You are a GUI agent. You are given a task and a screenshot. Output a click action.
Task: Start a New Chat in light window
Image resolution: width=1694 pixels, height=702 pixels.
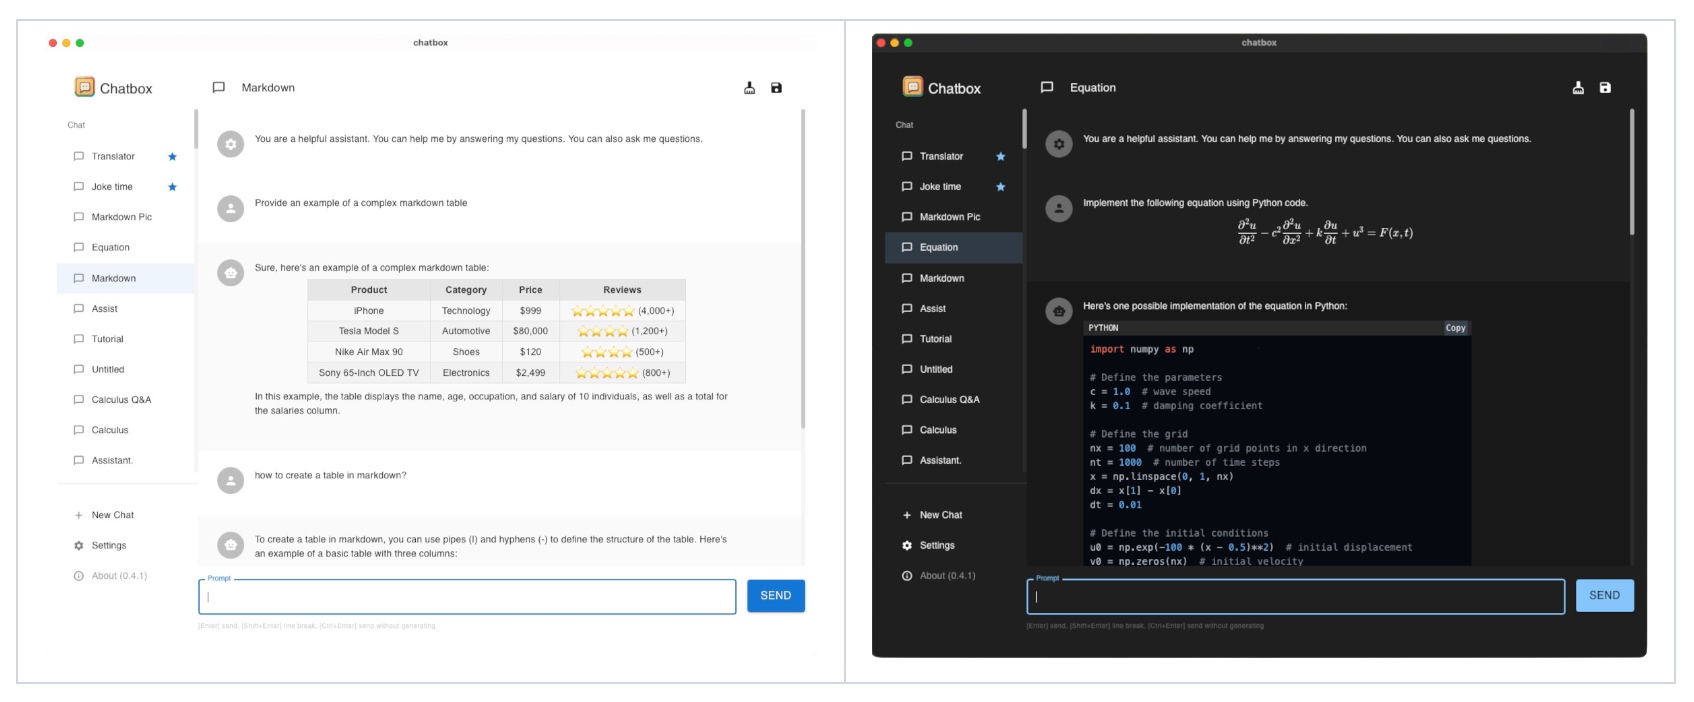point(112,515)
